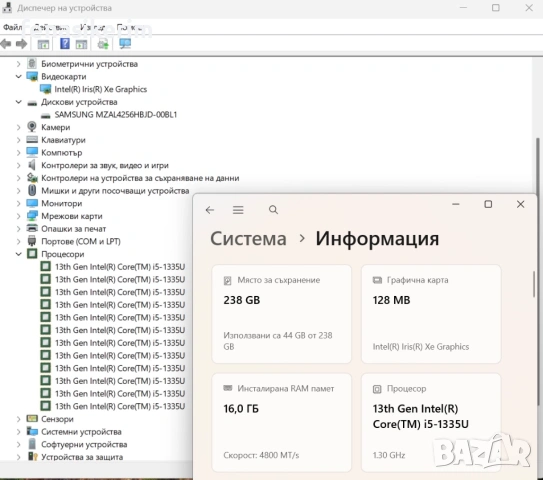Open the Действие menu in Device Manager
Viewport: 543px width, 480px height.
point(51,27)
